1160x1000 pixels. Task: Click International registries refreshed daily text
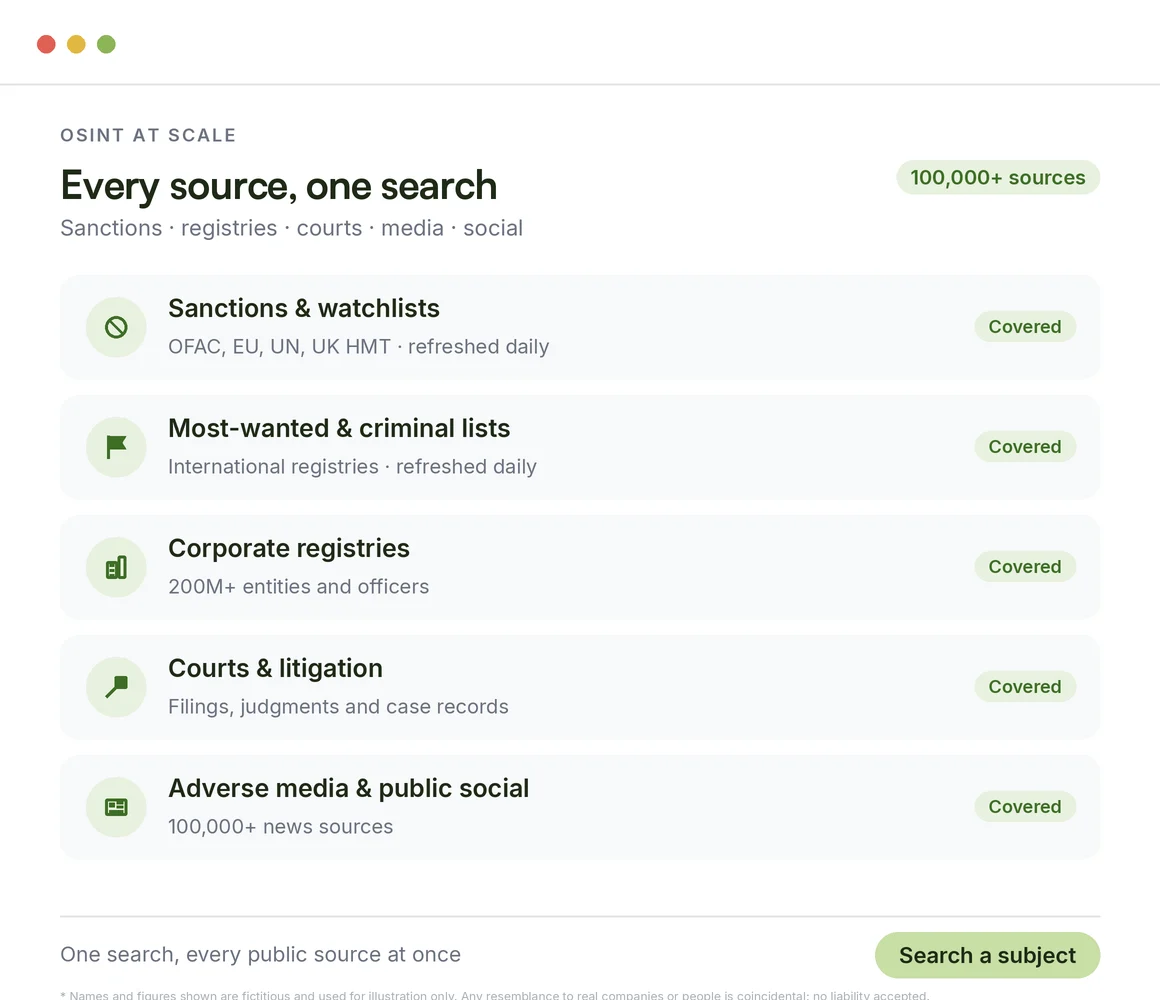point(352,467)
